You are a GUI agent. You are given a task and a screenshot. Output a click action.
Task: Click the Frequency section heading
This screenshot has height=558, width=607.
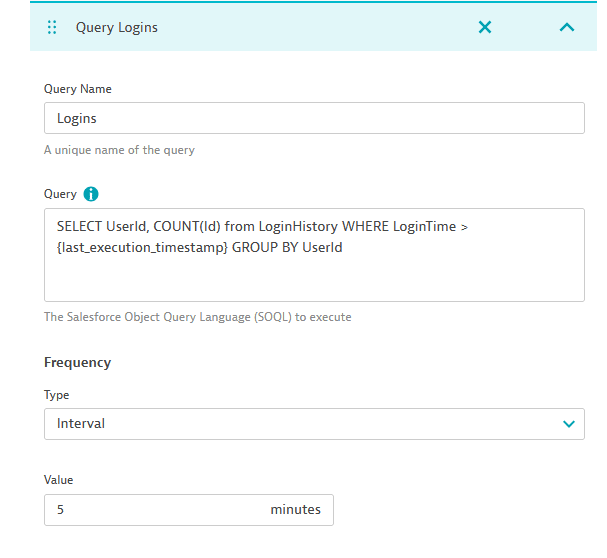click(x=77, y=362)
